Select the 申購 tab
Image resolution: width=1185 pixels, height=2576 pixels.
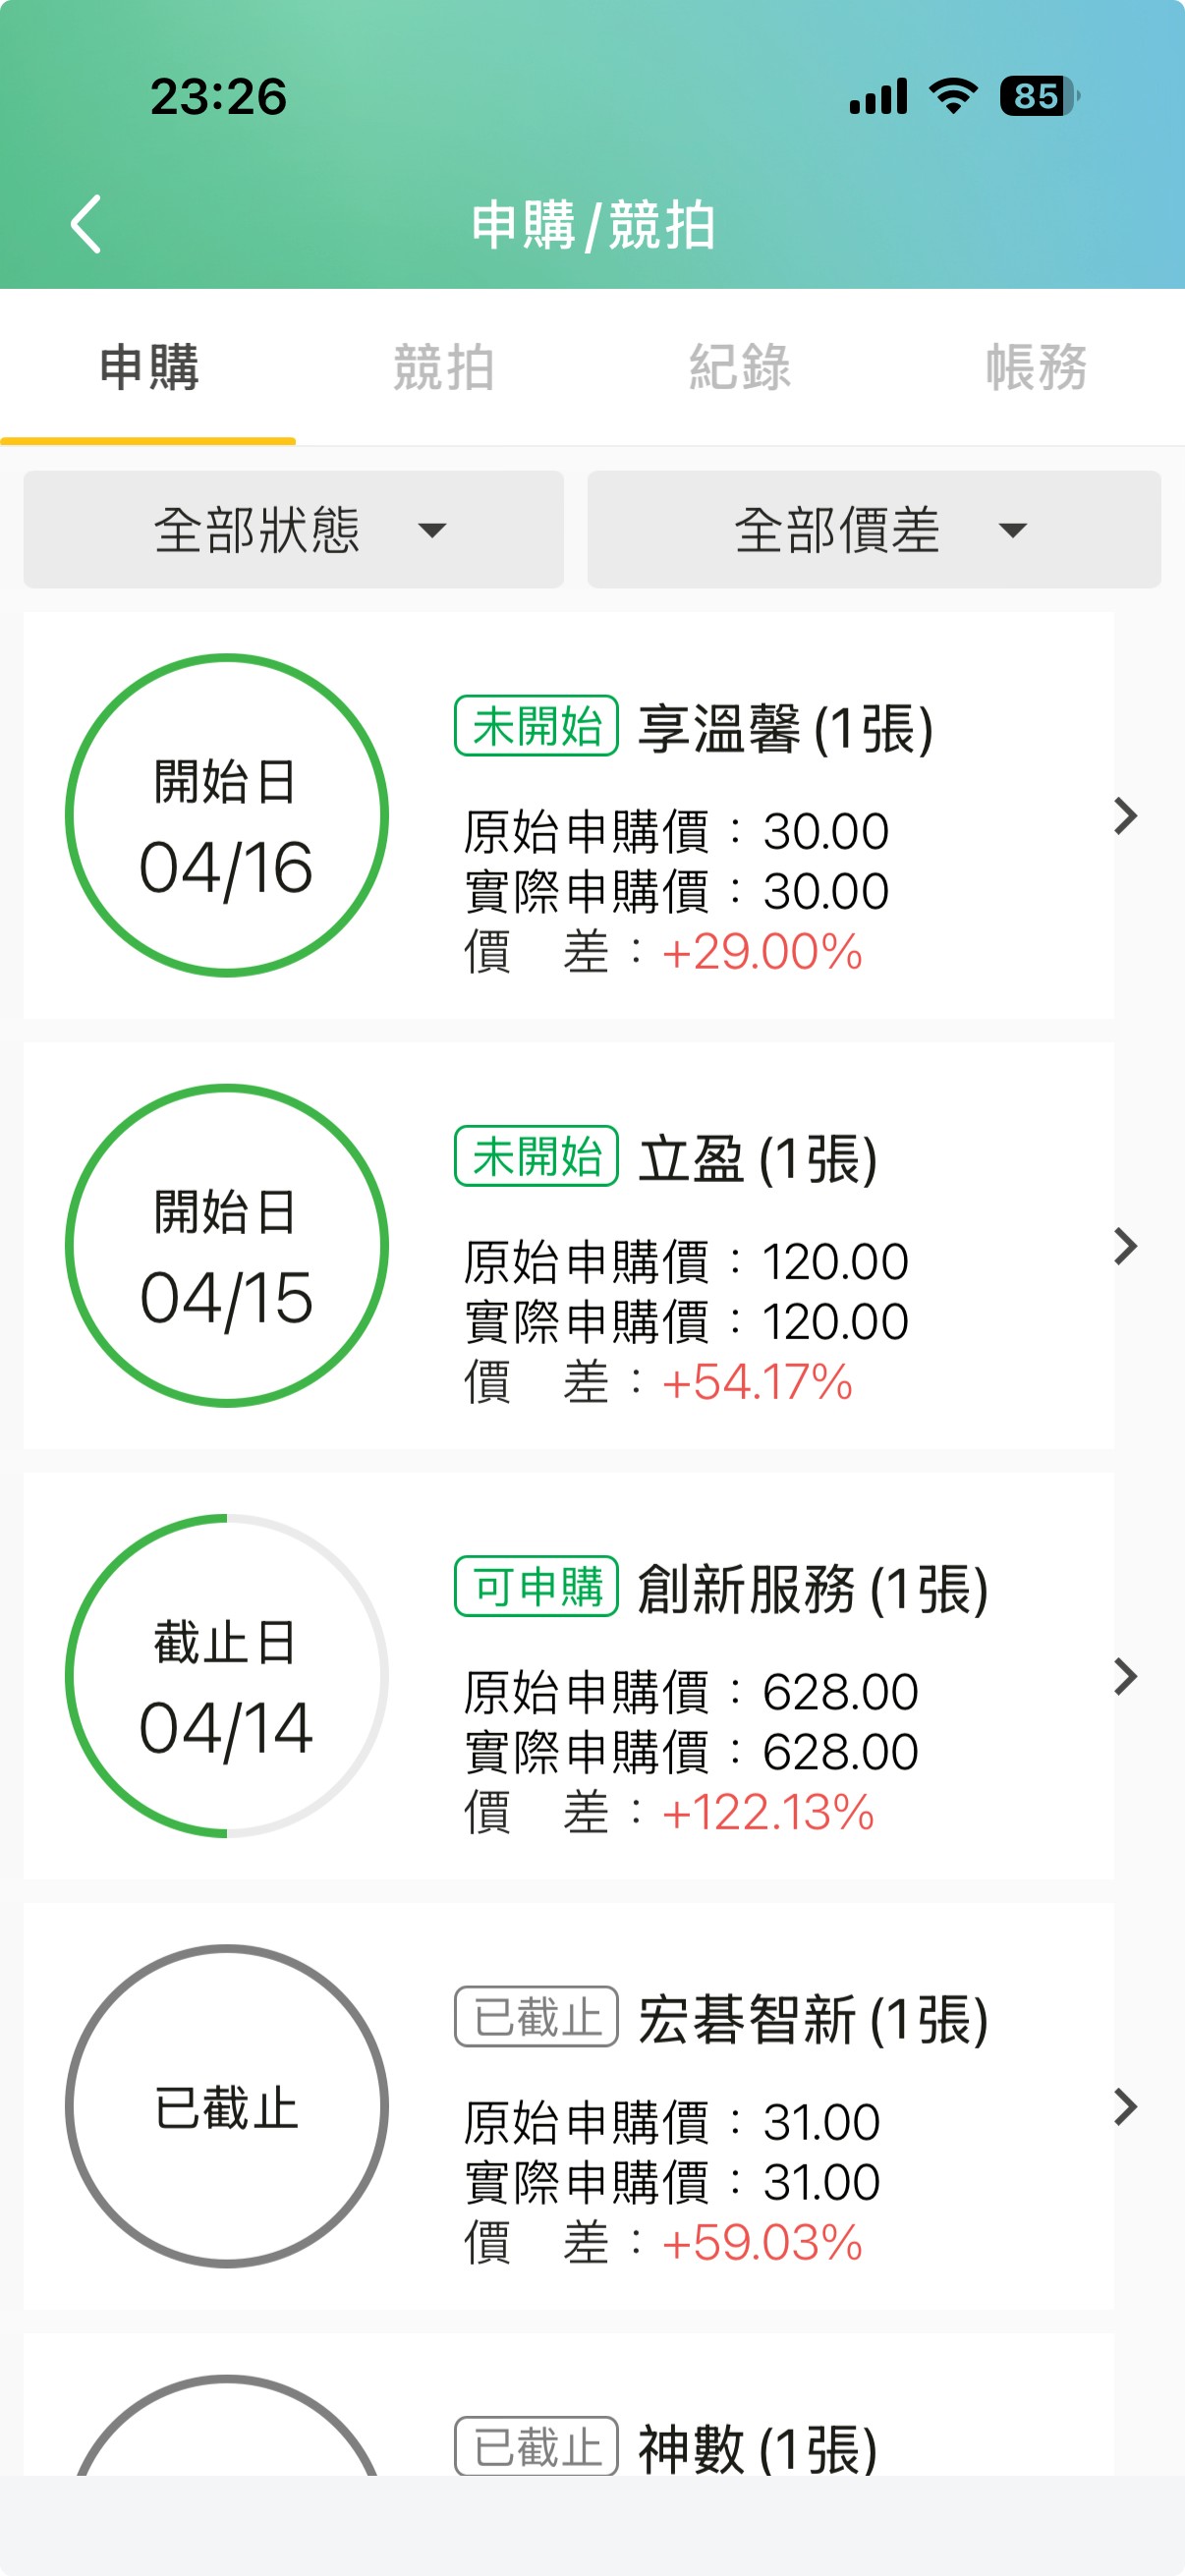click(149, 367)
